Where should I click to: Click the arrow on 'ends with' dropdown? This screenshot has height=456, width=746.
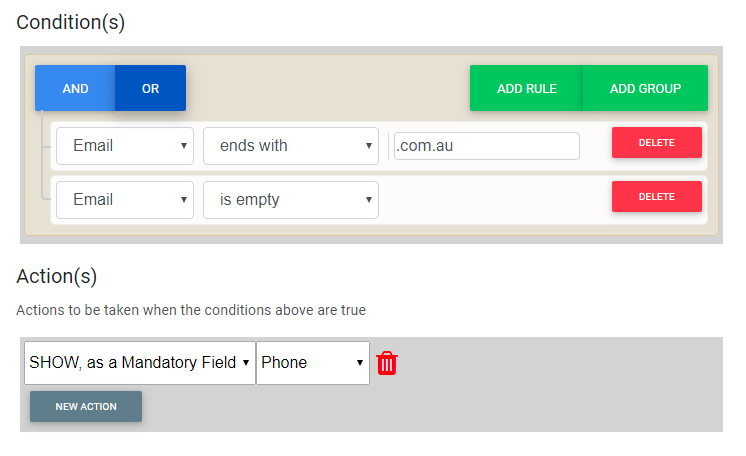click(368, 146)
